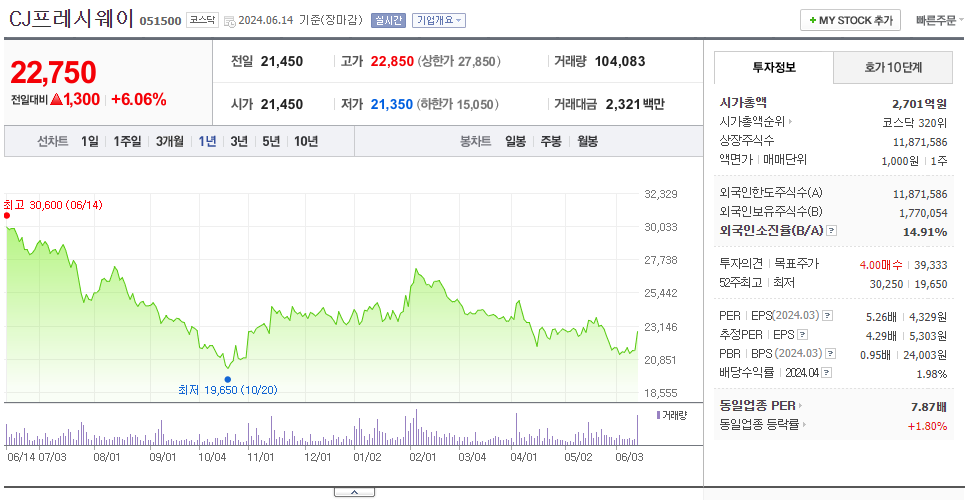Show the 월봉 candlestick chart
This screenshot has width=968, height=500.
587,141
